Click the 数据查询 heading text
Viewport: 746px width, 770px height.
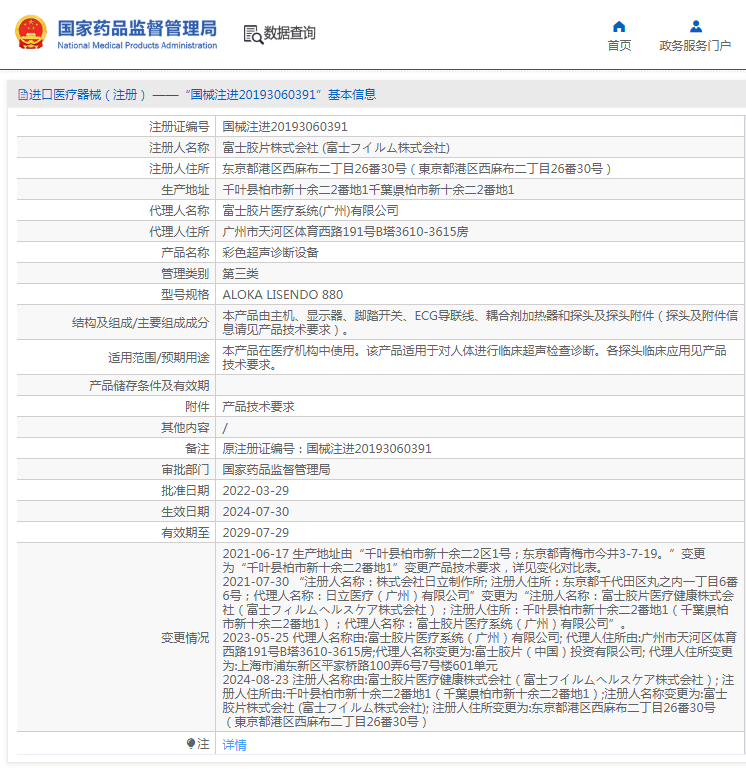[289, 33]
